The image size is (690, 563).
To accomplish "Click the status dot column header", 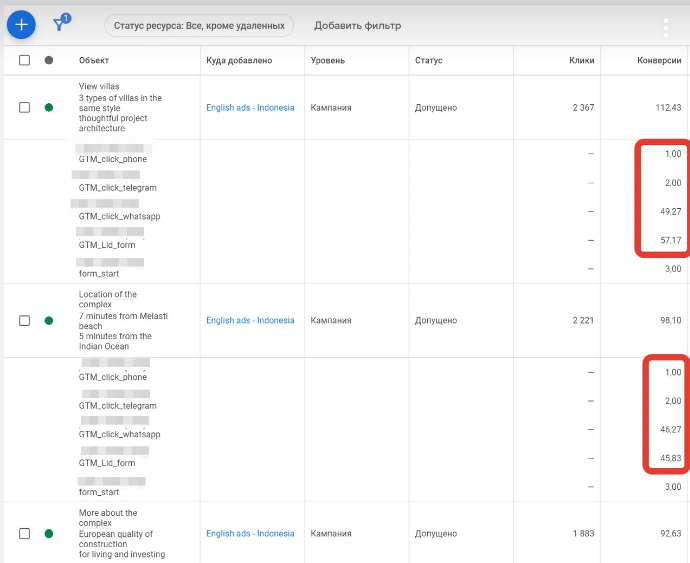I will [49, 60].
